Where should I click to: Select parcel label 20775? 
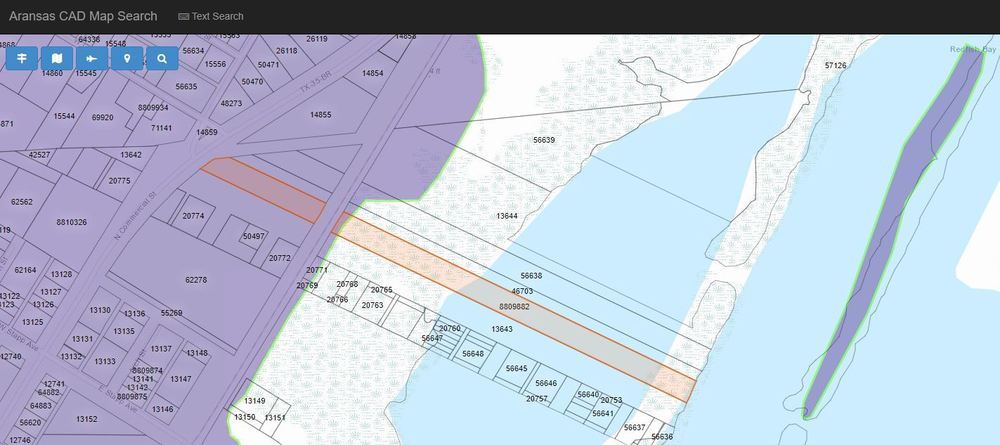tap(119, 181)
